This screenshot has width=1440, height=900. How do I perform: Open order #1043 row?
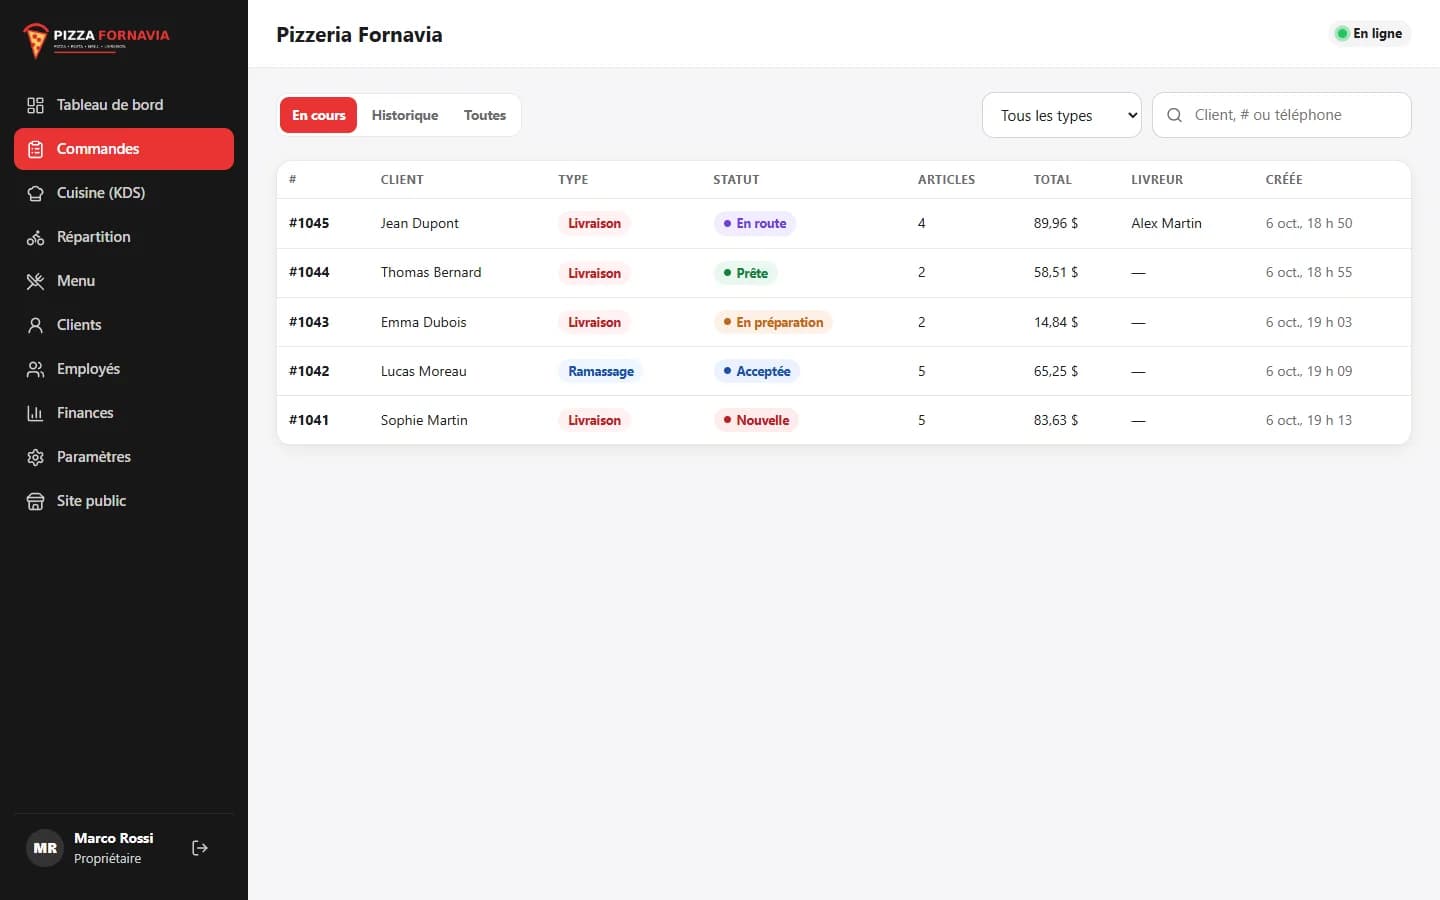[844, 322]
